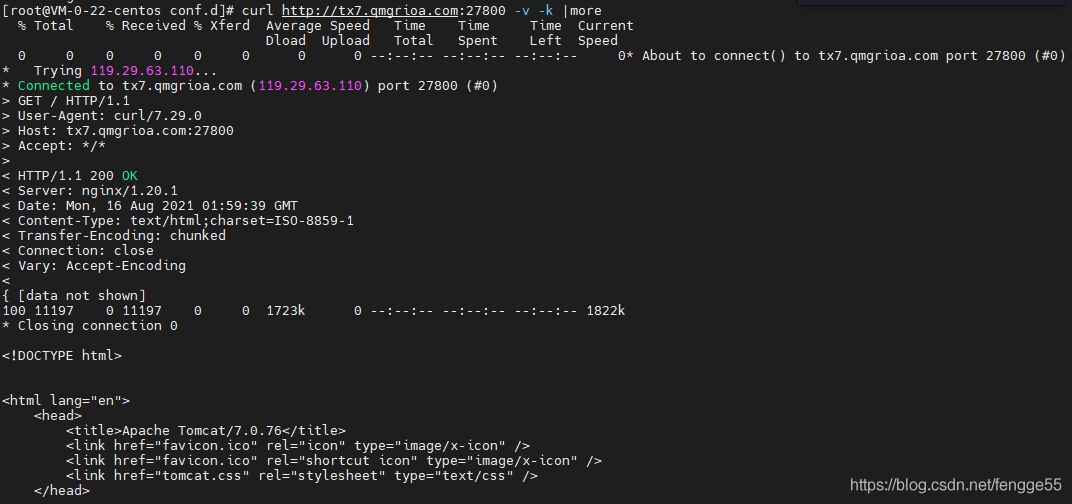Image resolution: width=1072 pixels, height=504 pixels.
Task: Click the Vary: Accept-Encoding header line
Action: point(94,266)
